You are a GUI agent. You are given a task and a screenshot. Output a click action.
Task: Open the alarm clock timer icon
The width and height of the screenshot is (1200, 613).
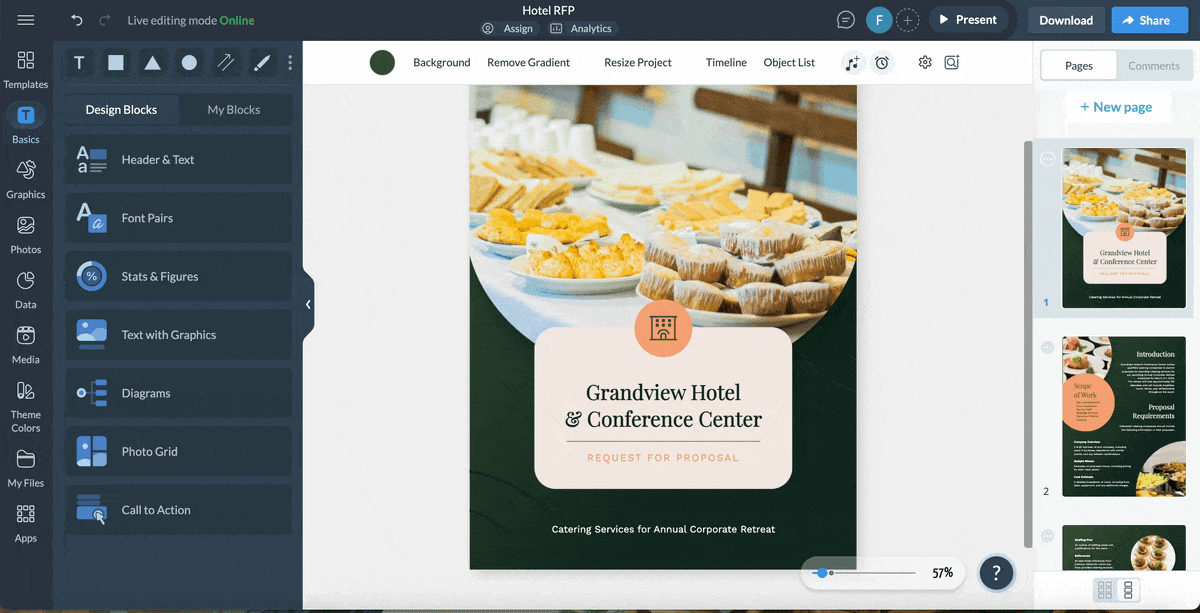point(882,63)
